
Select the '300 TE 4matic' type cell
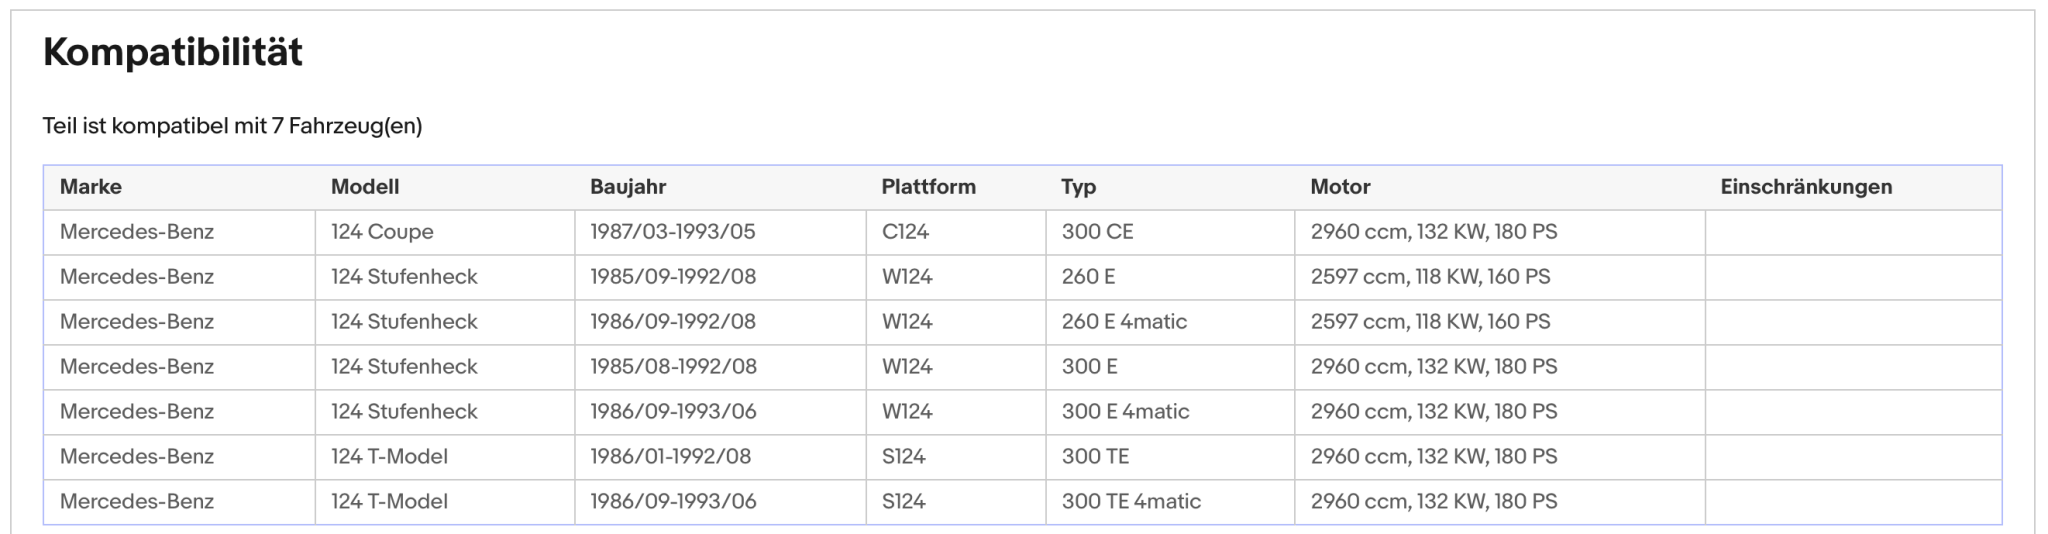(1170, 502)
